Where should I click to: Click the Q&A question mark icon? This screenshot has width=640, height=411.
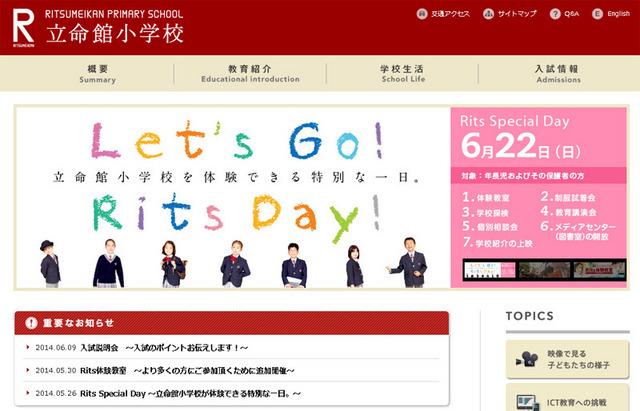coord(555,14)
